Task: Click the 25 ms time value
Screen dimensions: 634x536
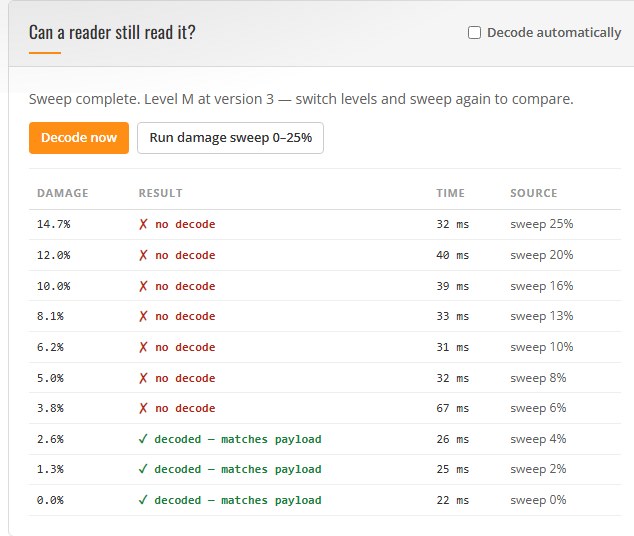Action: tap(453, 469)
